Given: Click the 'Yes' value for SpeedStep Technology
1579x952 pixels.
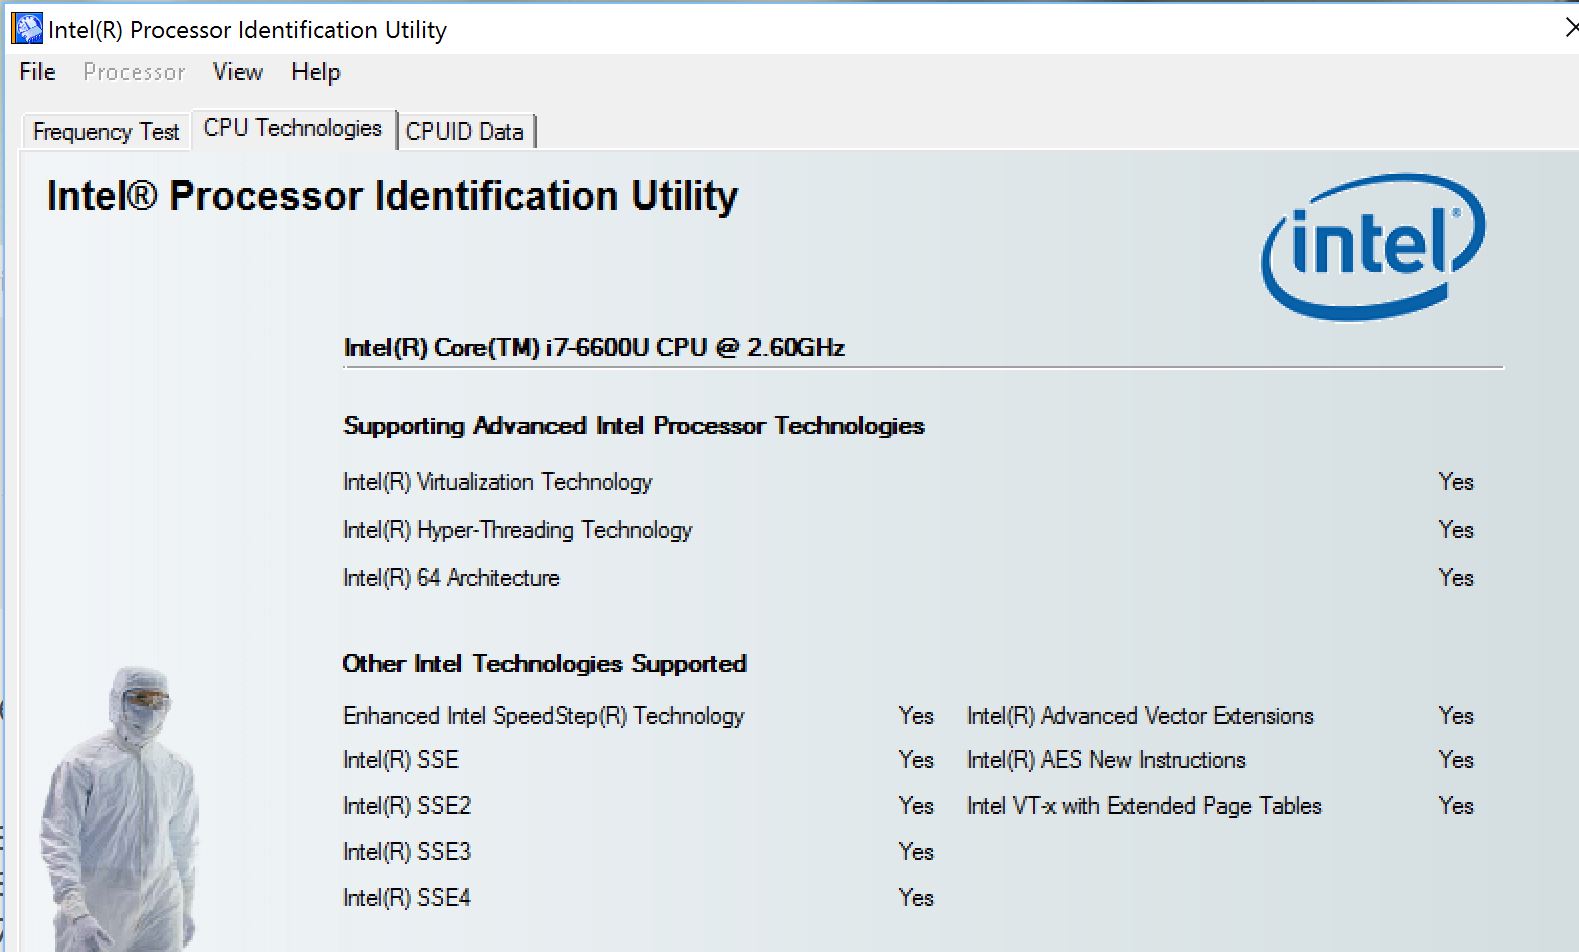Looking at the screenshot, I should (916, 716).
